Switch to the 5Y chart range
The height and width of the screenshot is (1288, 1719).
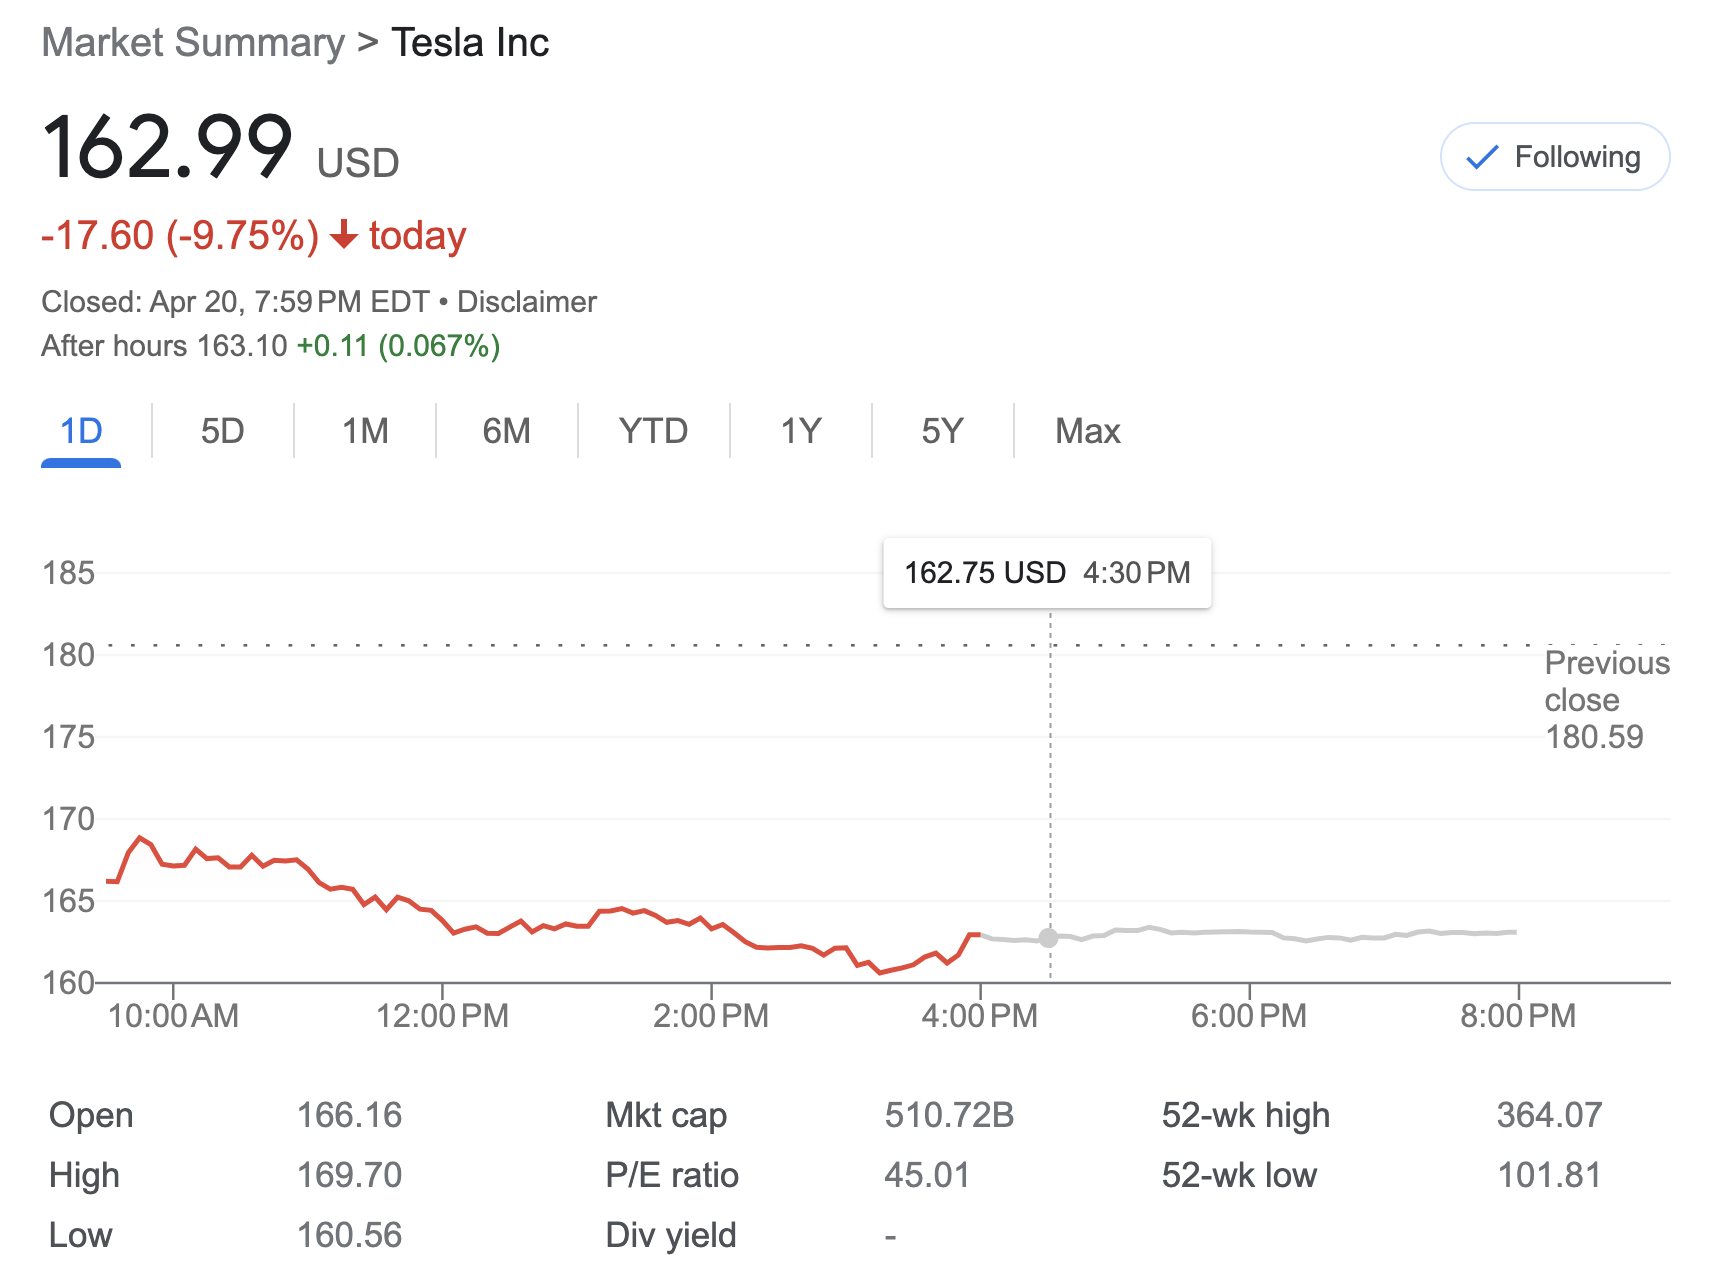(942, 431)
